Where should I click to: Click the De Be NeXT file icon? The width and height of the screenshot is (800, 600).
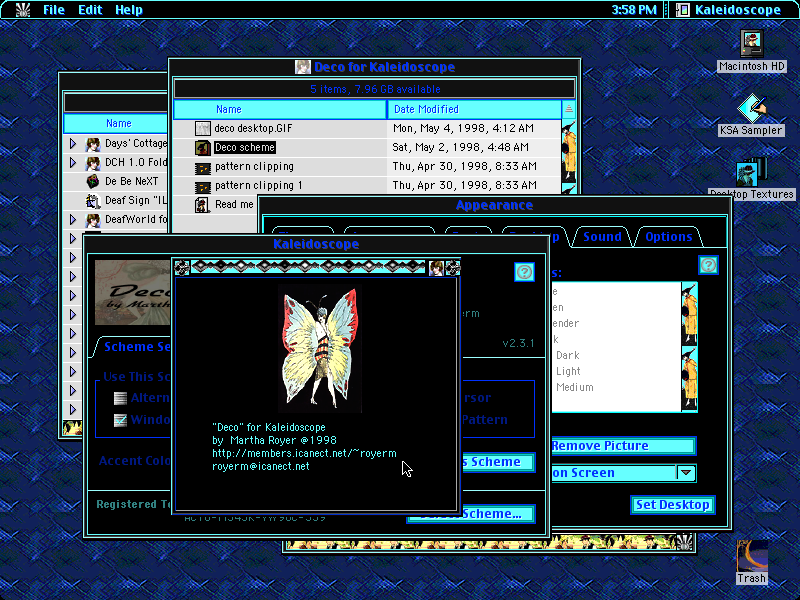coord(92,182)
